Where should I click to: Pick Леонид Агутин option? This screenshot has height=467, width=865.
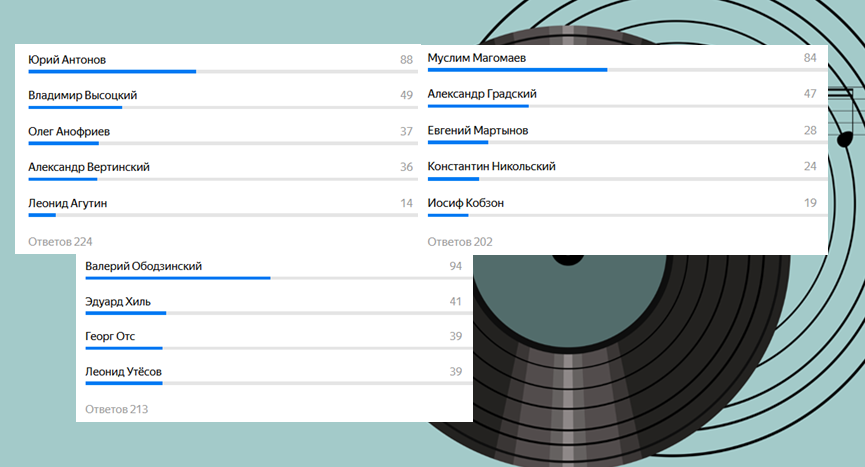coord(223,207)
